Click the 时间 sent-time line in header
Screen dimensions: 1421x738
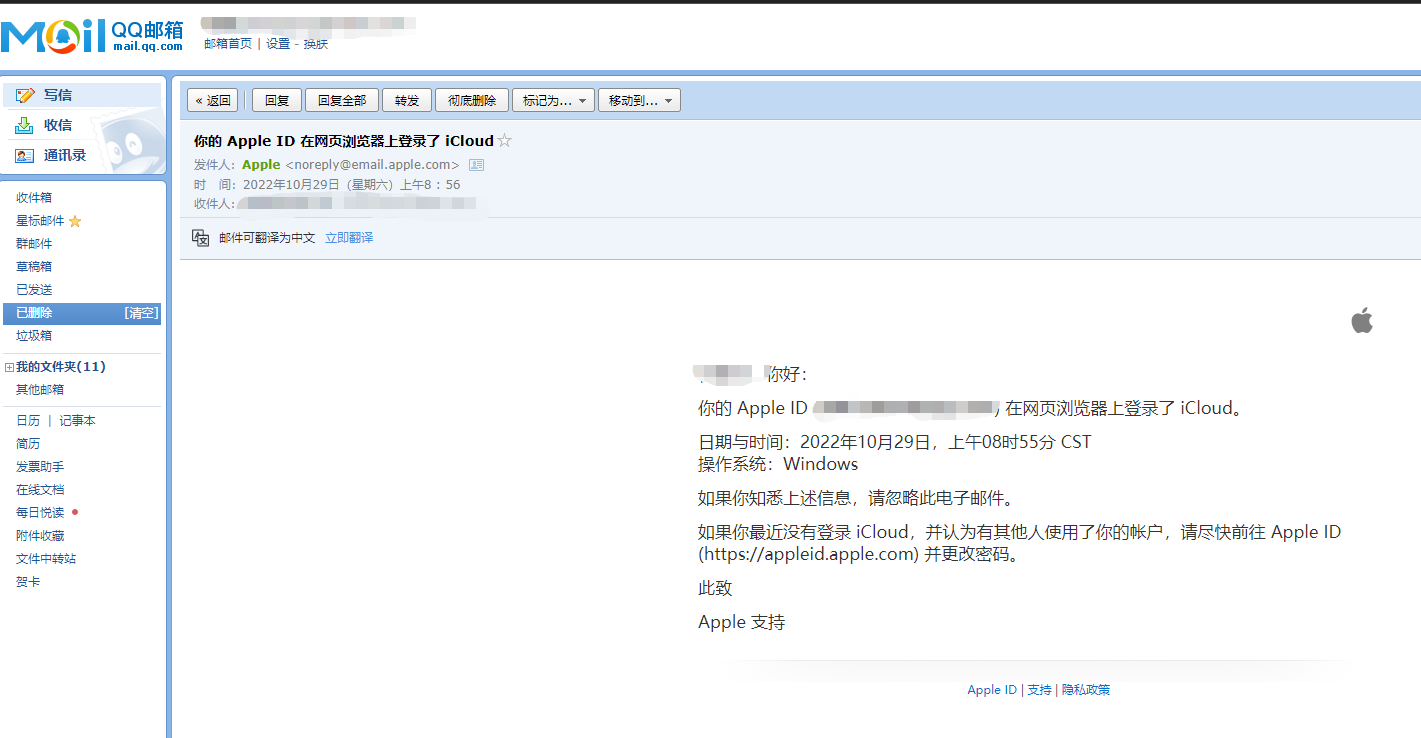327,185
